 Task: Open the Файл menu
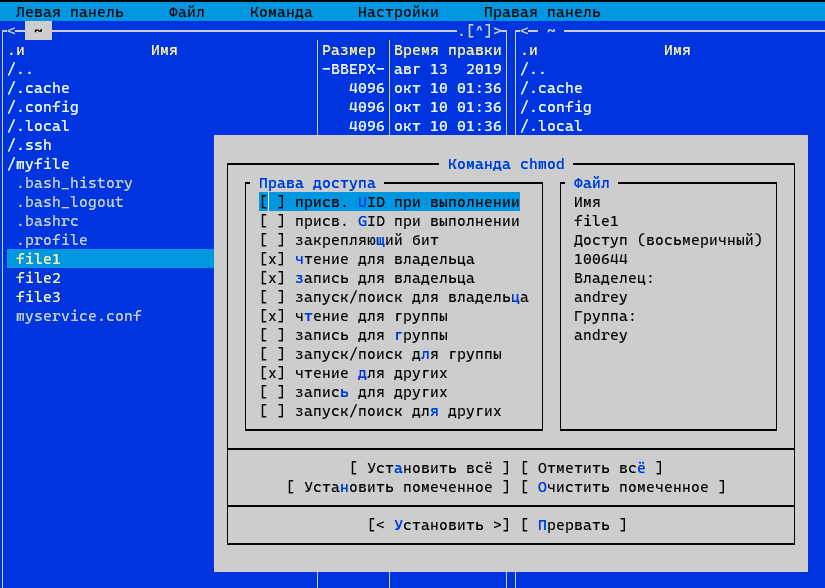pyautogui.click(x=186, y=12)
